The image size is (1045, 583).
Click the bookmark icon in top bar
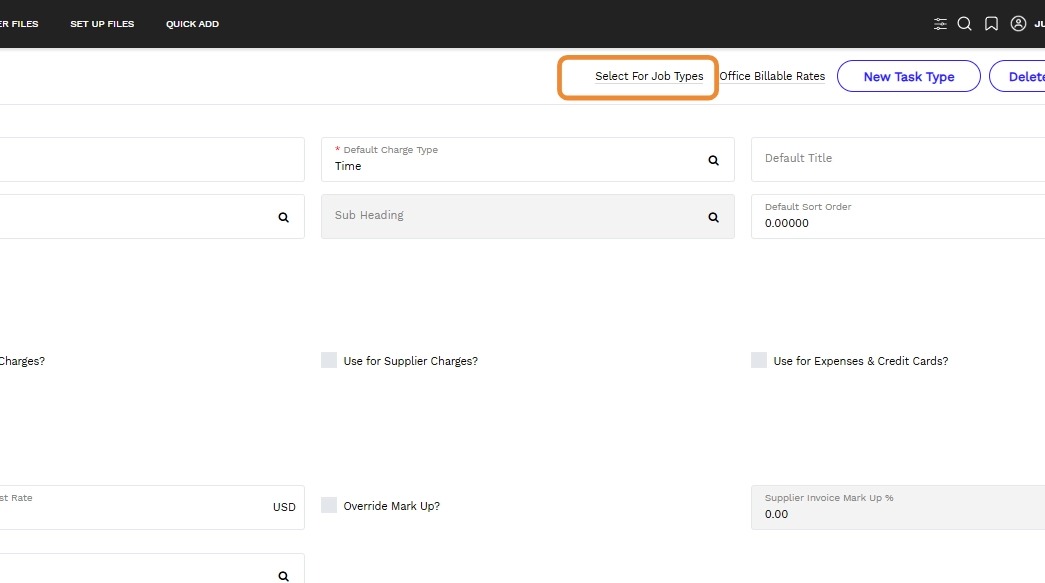tap(991, 24)
